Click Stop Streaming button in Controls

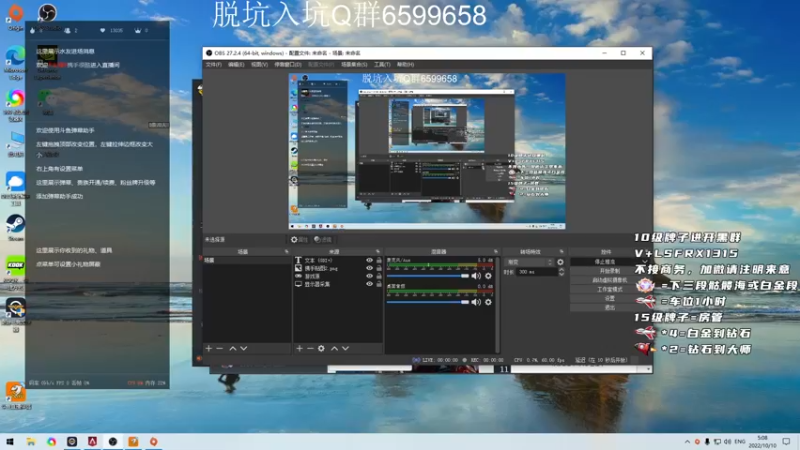pos(605,262)
